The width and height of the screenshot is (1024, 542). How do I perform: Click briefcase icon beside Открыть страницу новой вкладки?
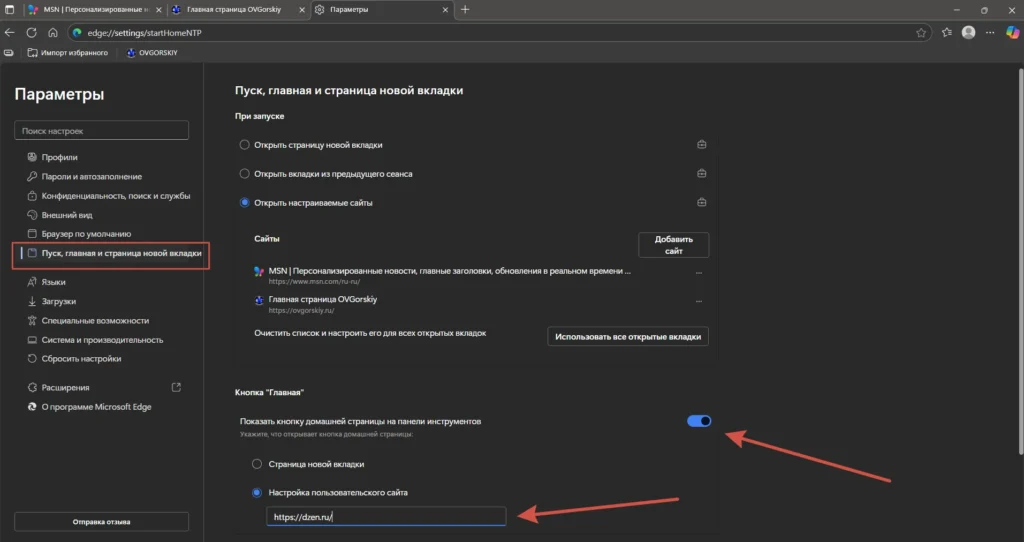[x=701, y=144]
